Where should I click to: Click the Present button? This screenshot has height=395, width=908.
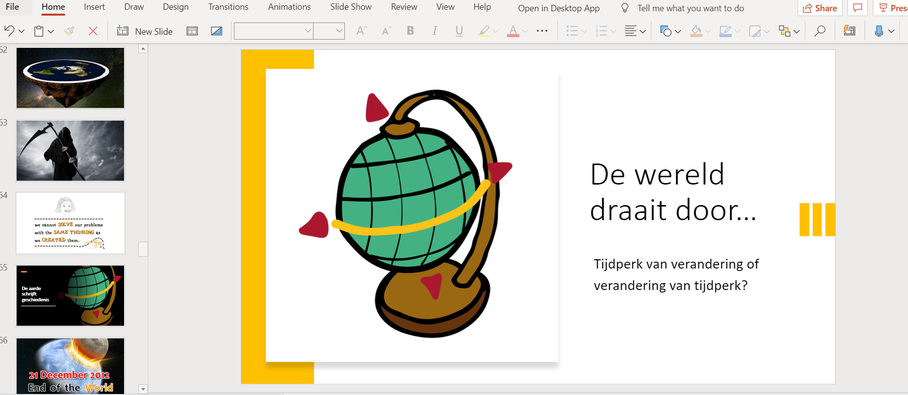(891, 8)
